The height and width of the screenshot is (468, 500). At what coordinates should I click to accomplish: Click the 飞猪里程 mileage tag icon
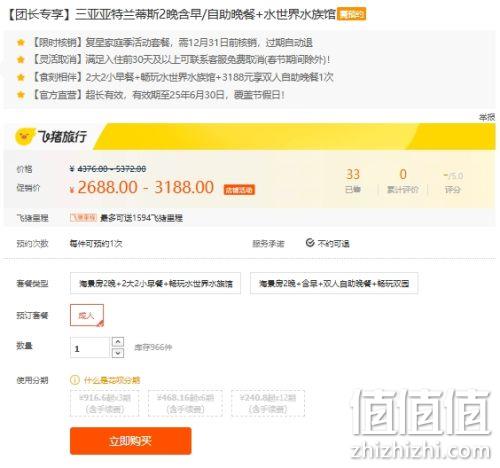(x=83, y=218)
